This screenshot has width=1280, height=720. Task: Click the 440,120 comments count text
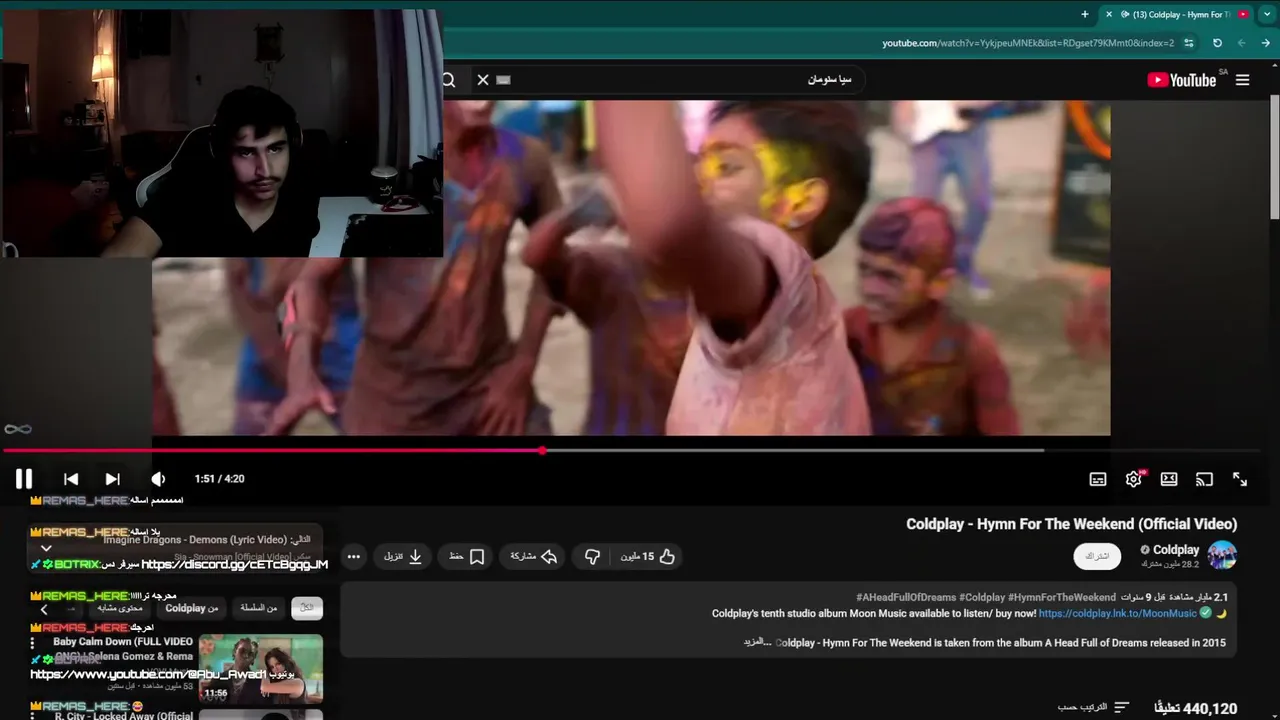pyautogui.click(x=1195, y=708)
